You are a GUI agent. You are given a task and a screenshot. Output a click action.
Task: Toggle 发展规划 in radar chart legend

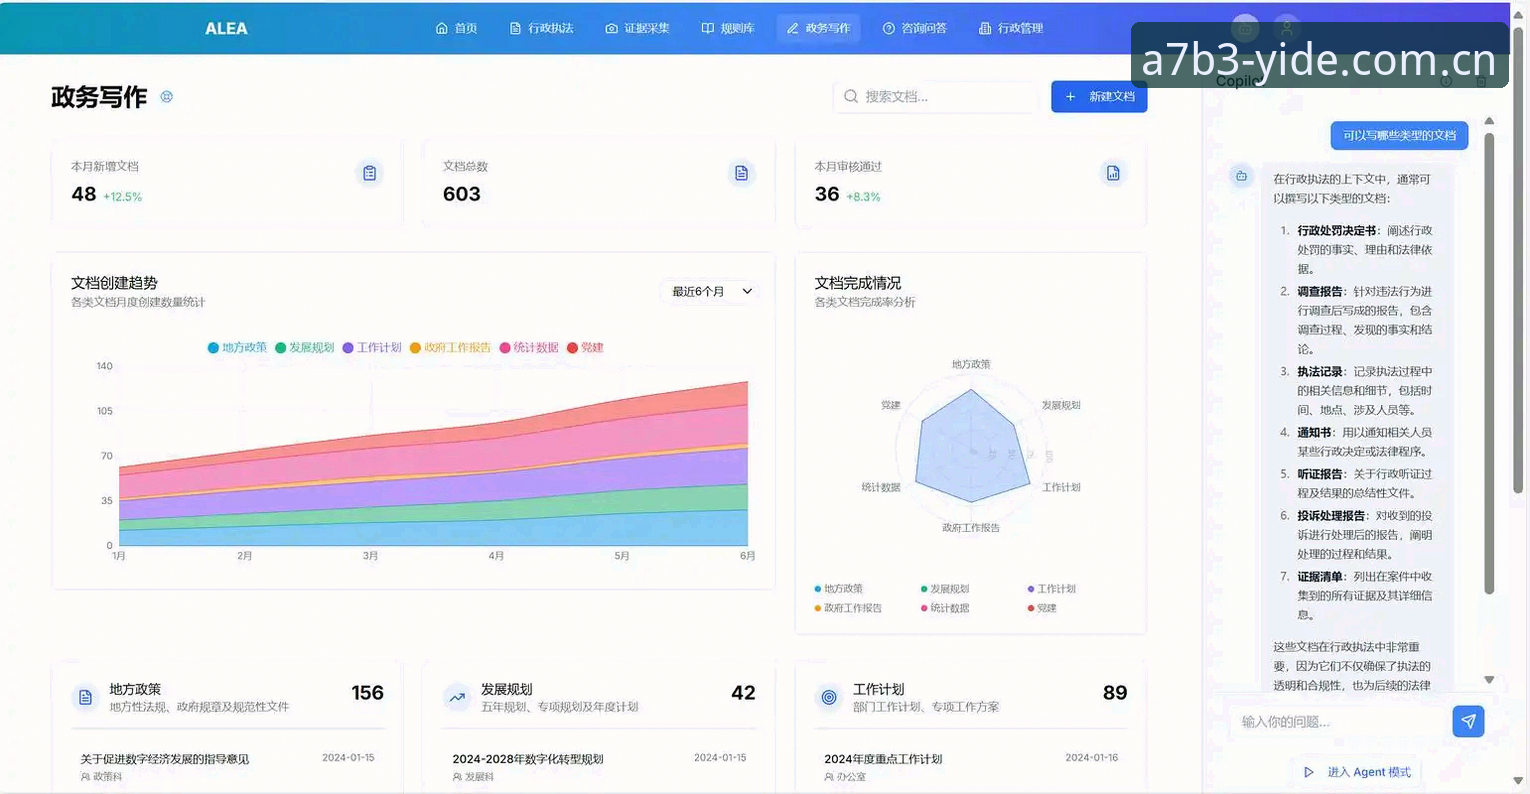[944, 589]
